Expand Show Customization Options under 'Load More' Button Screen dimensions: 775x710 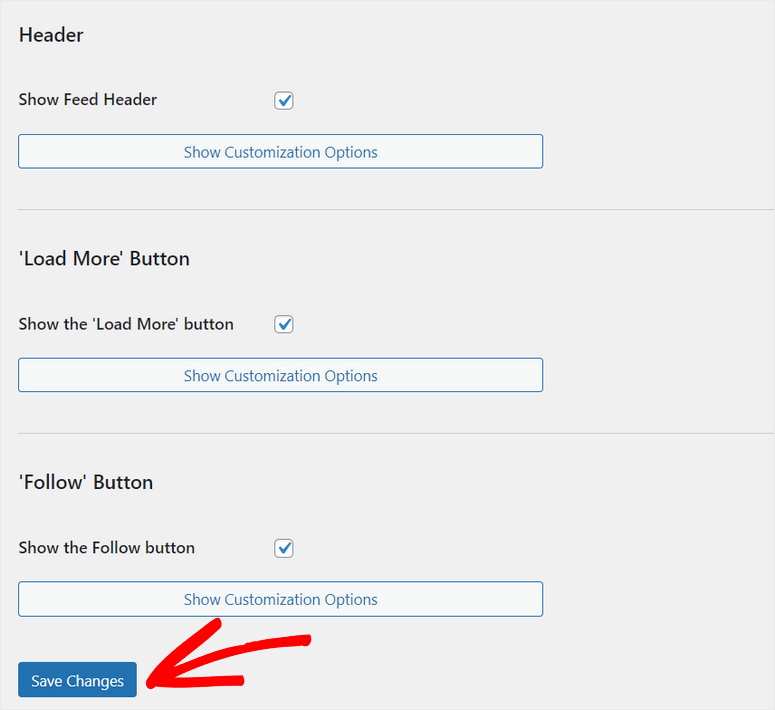coord(281,375)
